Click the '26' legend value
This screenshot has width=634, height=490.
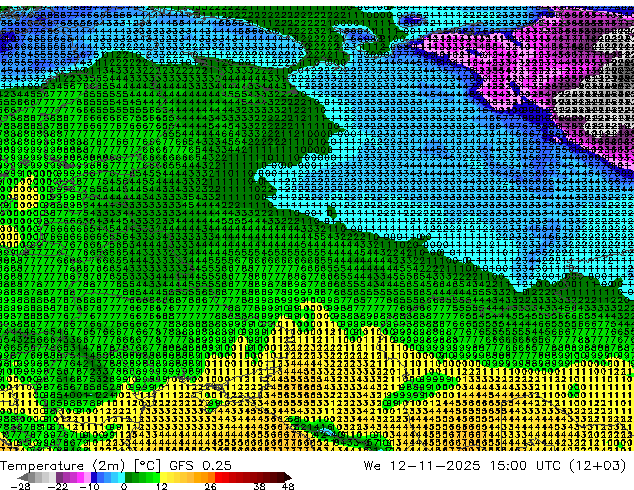click(x=210, y=486)
